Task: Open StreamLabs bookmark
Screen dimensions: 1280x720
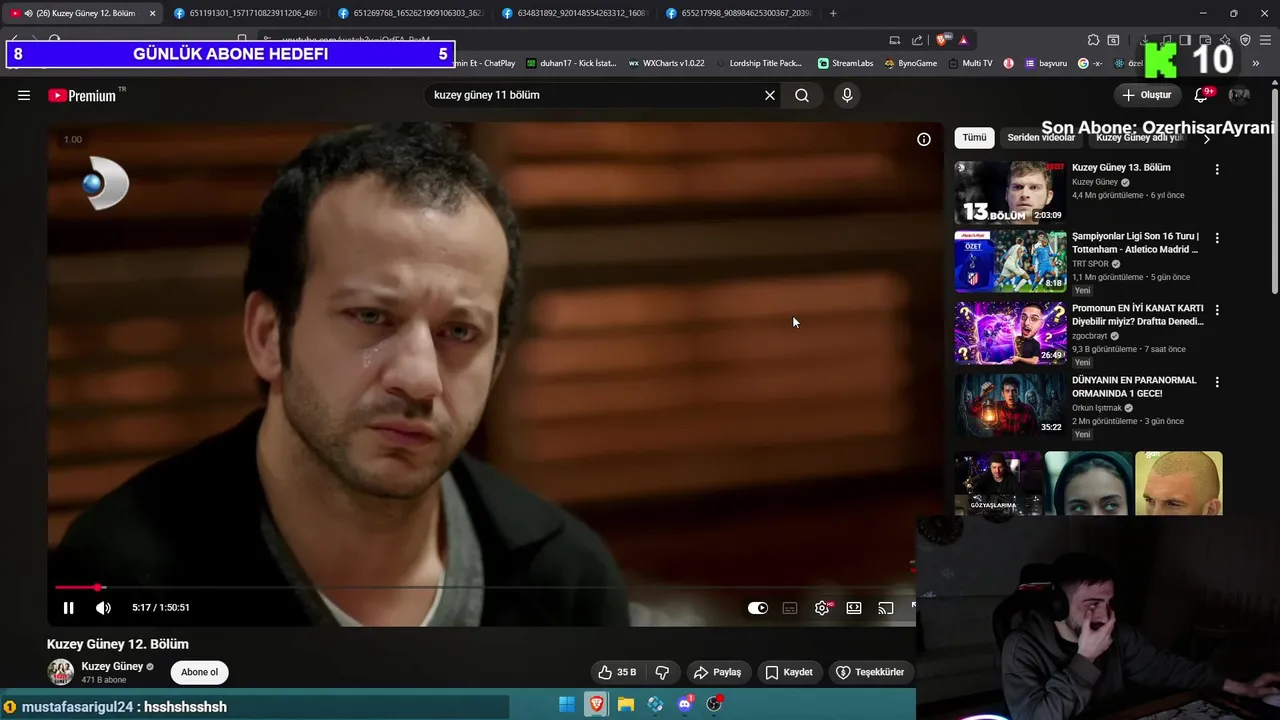Action: [845, 63]
